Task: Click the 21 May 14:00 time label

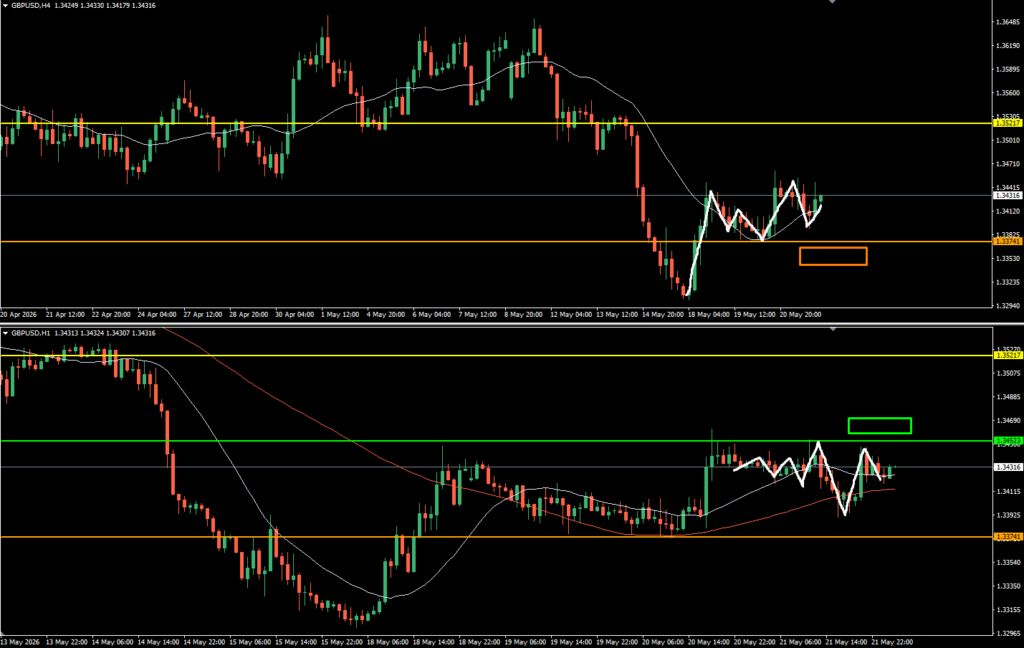Action: point(846,642)
